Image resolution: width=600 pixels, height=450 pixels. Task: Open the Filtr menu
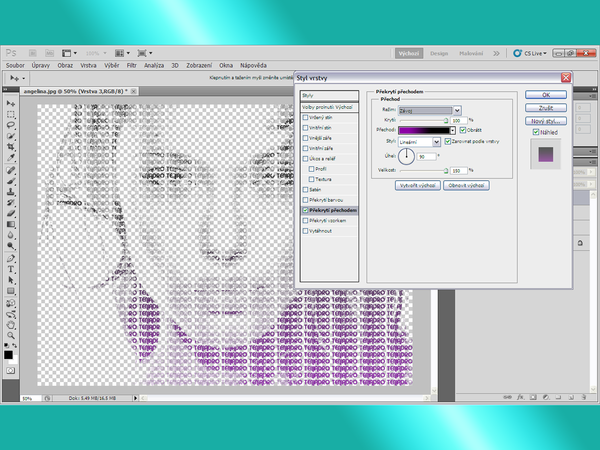[x=129, y=64]
